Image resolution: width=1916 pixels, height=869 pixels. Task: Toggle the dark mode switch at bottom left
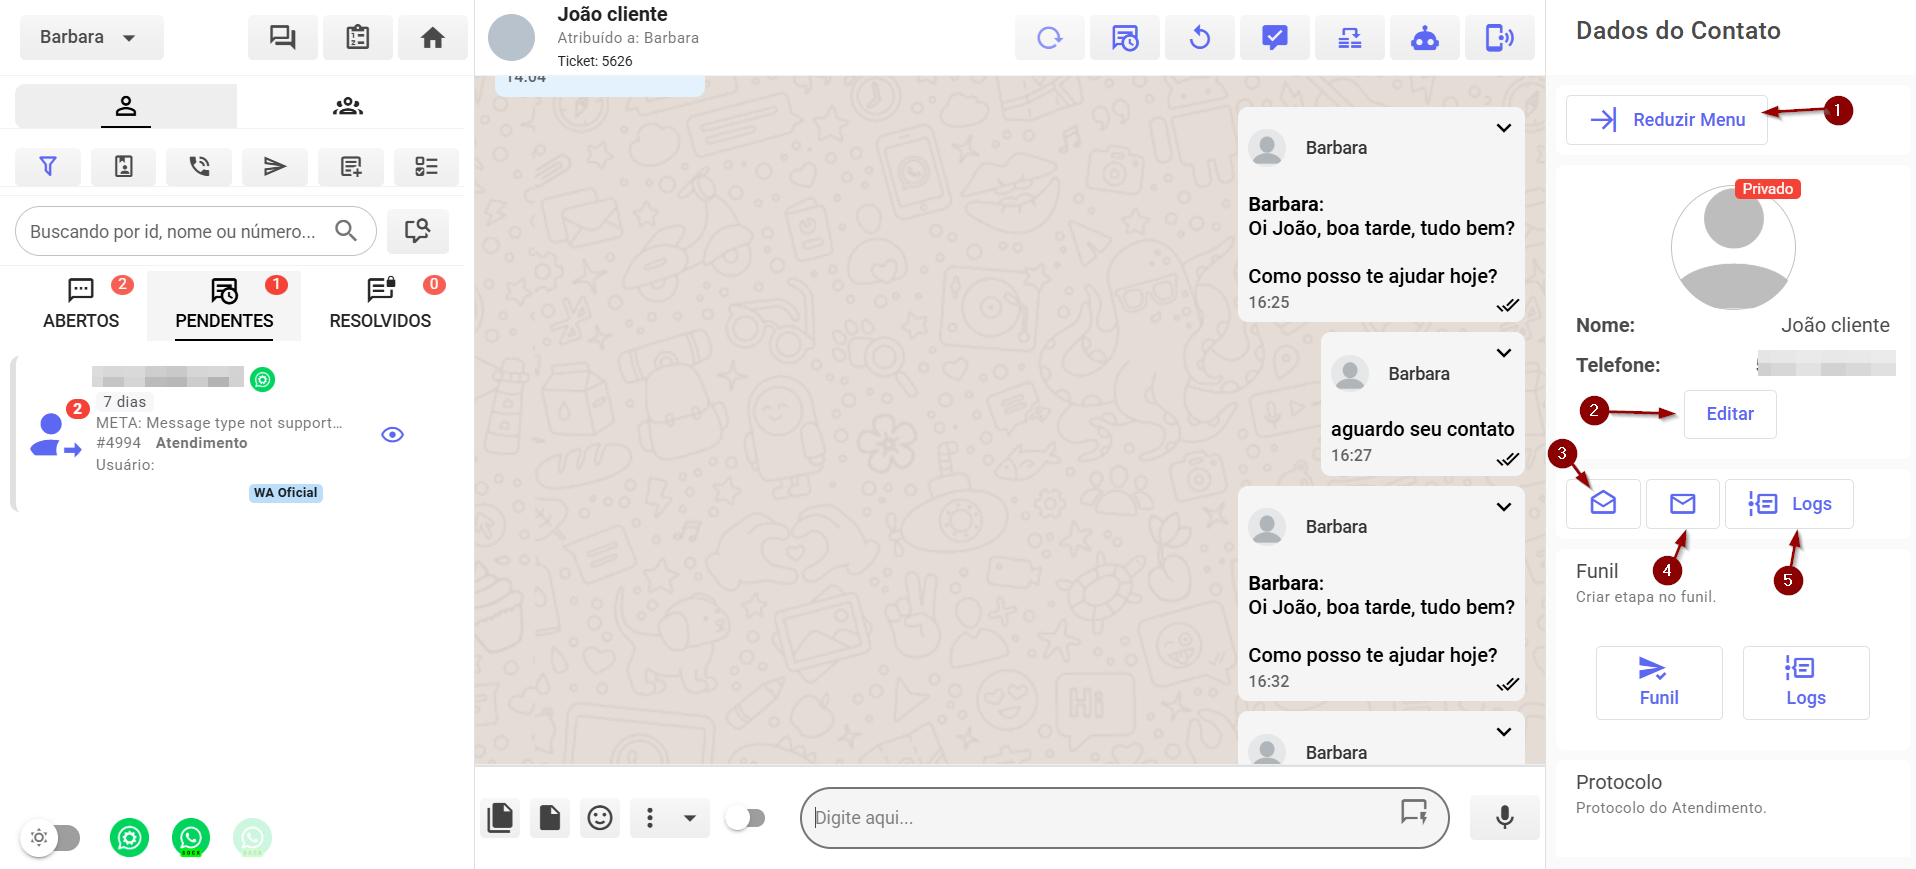pos(52,837)
